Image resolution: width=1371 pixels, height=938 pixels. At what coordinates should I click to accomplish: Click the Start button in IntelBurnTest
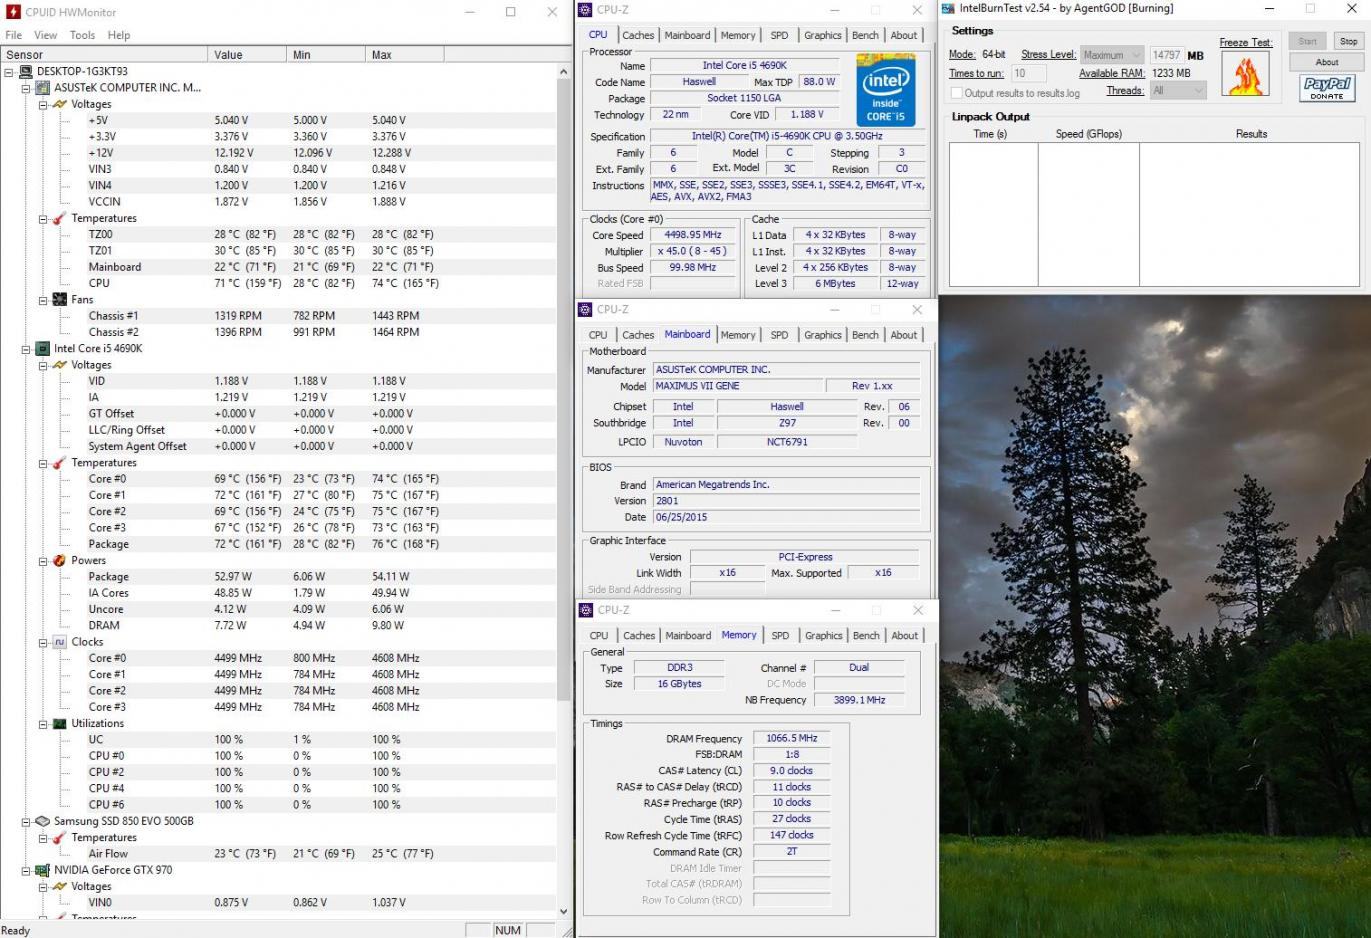pos(1307,41)
